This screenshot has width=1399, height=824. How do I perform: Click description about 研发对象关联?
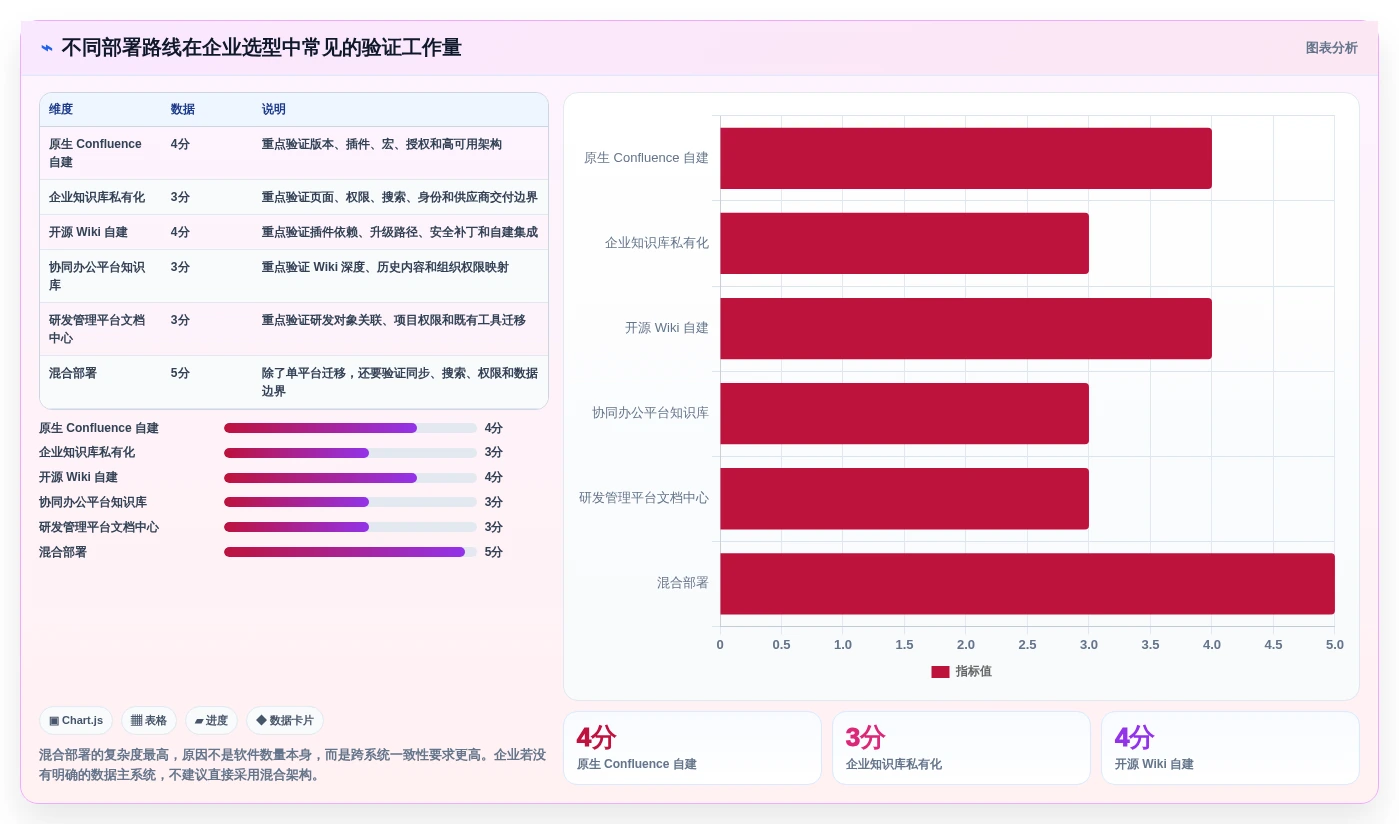[x=394, y=320]
